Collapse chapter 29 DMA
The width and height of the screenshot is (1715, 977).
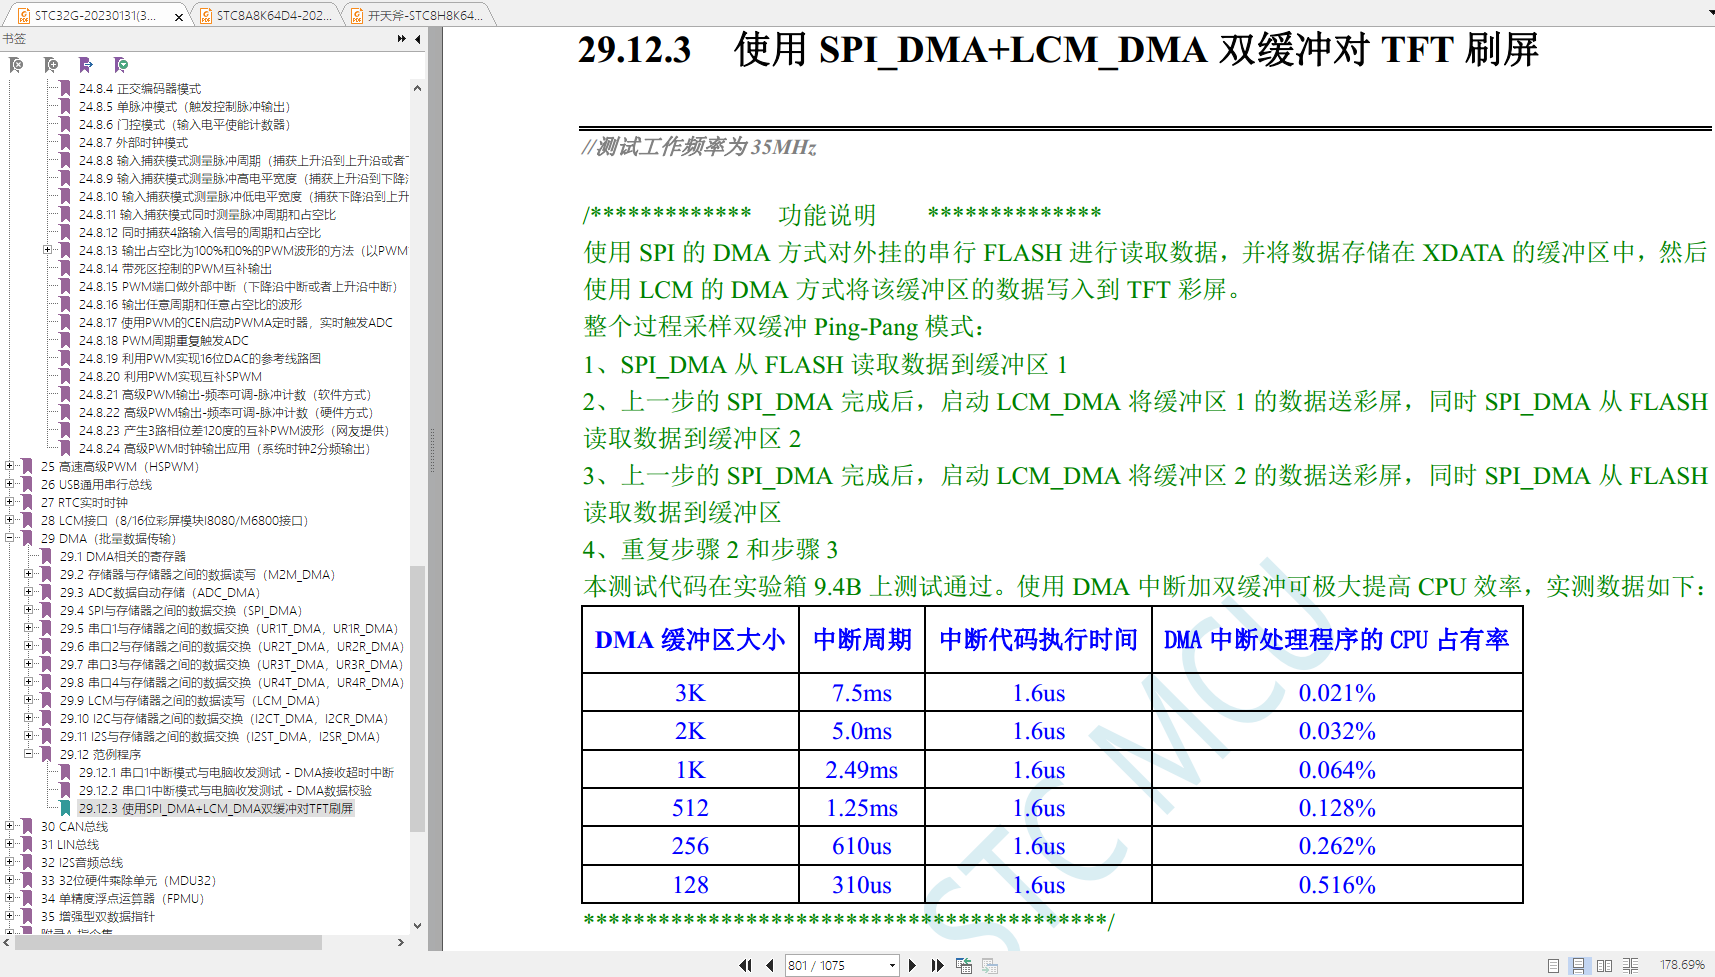pyautogui.click(x=10, y=538)
